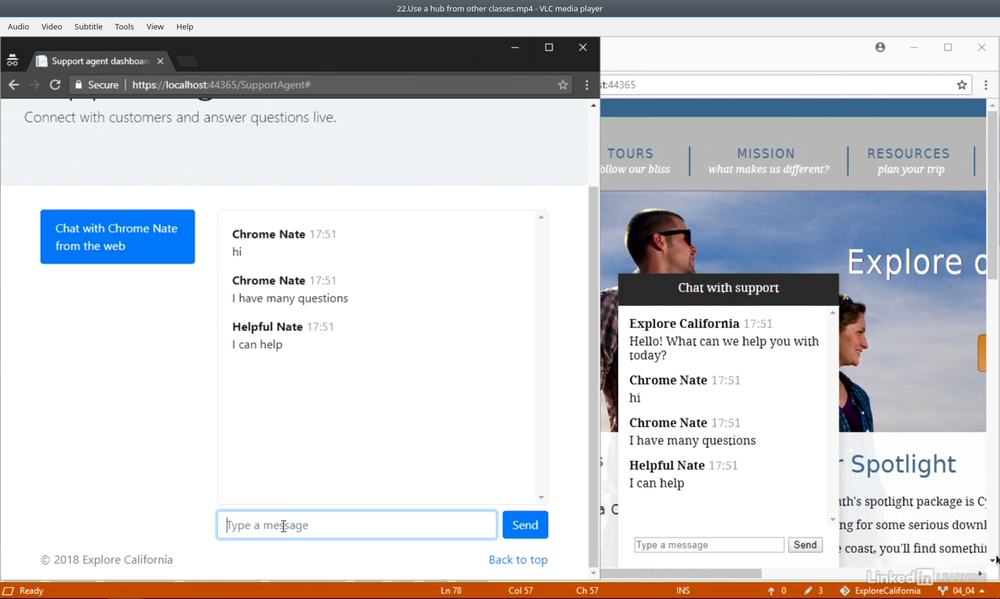Image resolution: width=1000 pixels, height=599 pixels.
Task: Click the Ch 57 status entry
Action: point(587,591)
